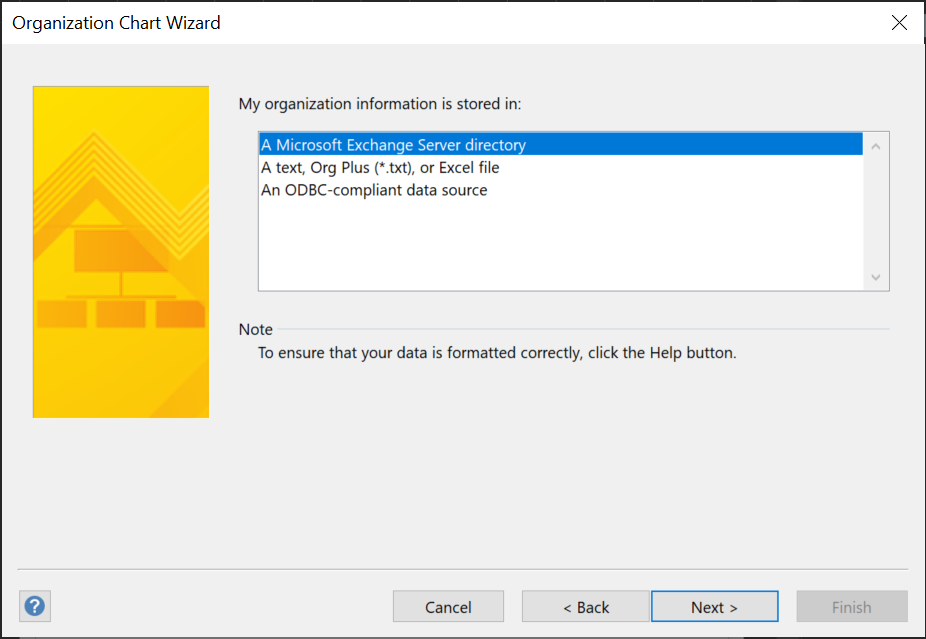Click the scrollbar track of the list
Viewport: 926px width, 639px height.
875,210
